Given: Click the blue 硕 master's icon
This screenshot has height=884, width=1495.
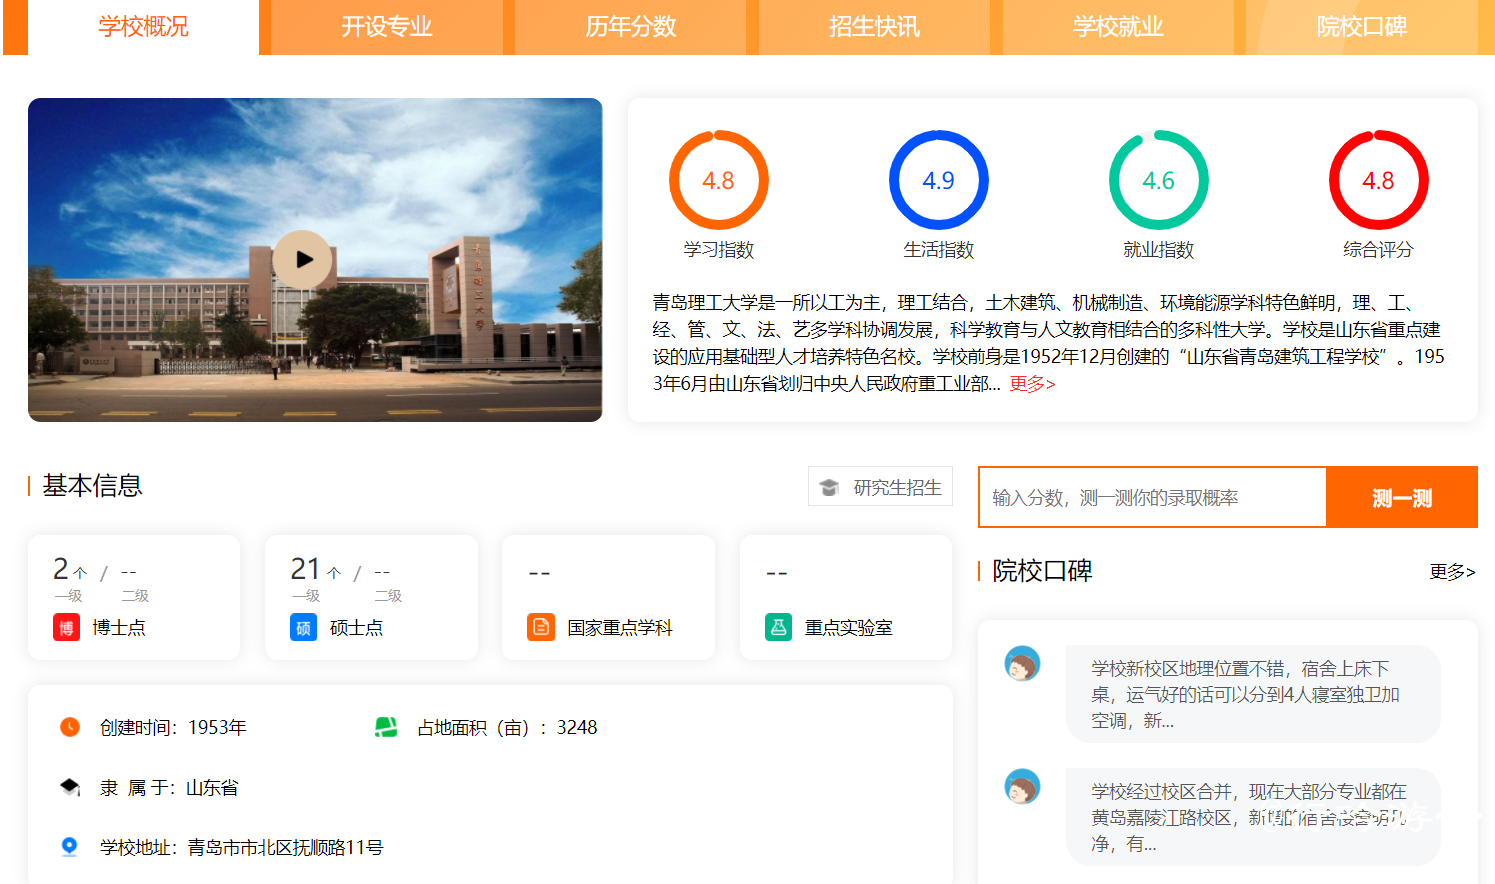Looking at the screenshot, I should click(x=303, y=627).
